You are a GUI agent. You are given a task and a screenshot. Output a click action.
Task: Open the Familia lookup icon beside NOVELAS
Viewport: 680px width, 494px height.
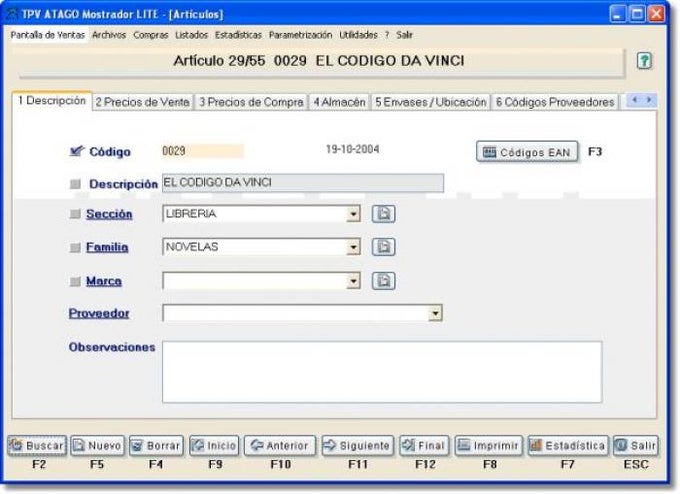click(x=383, y=247)
